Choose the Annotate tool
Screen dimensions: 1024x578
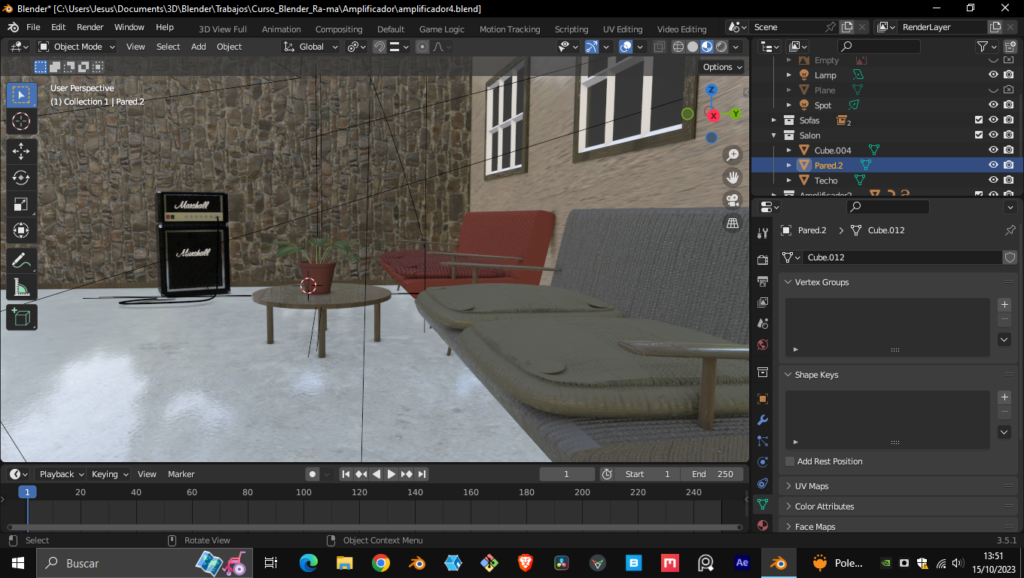21,261
